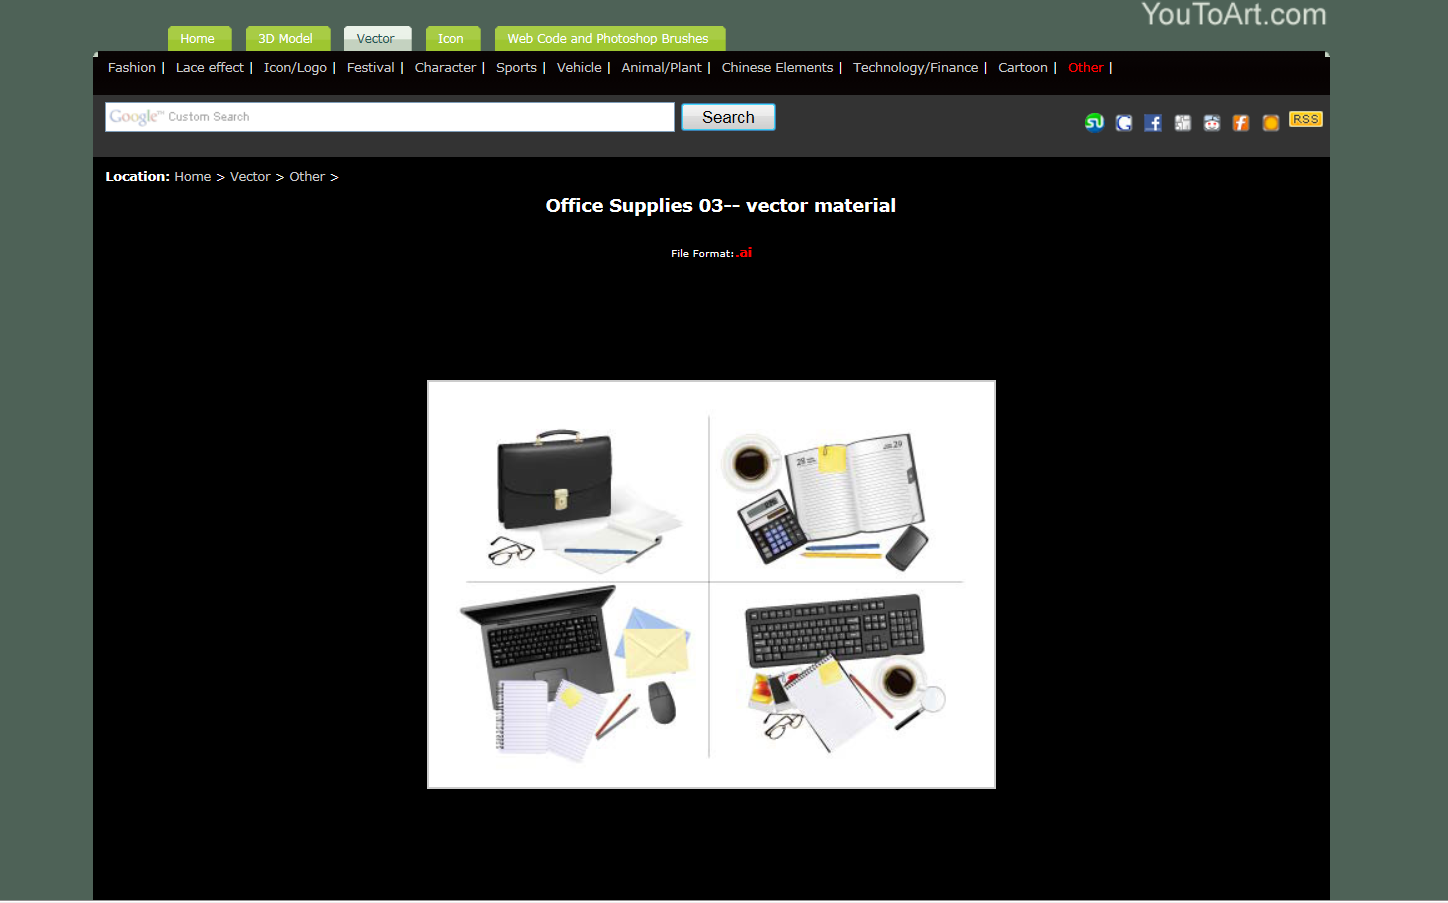Viewport: 1448px width, 903px height.
Task: Click the orange circle share icon
Action: point(1271,123)
